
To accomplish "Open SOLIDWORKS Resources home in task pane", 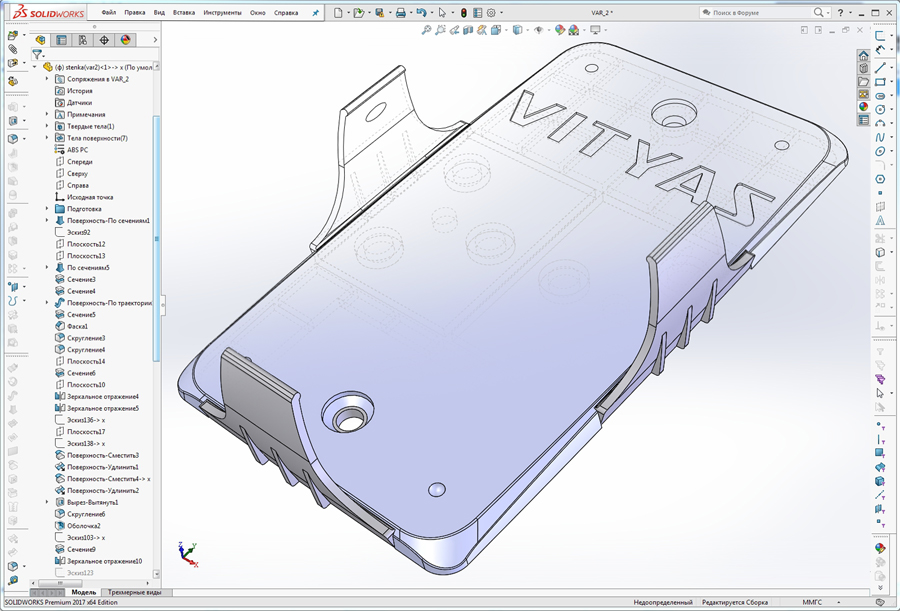I will (x=863, y=56).
